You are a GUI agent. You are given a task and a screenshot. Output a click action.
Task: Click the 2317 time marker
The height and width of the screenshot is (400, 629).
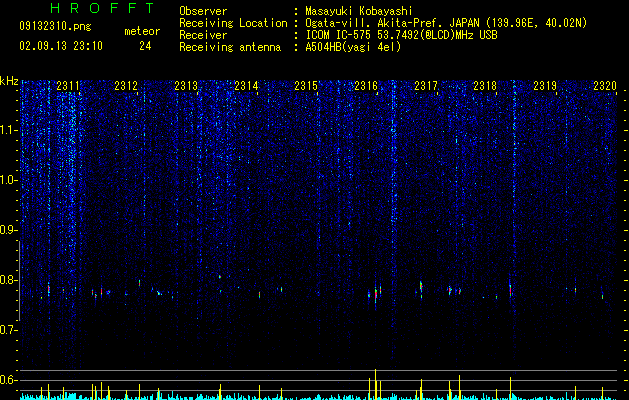pos(426,86)
